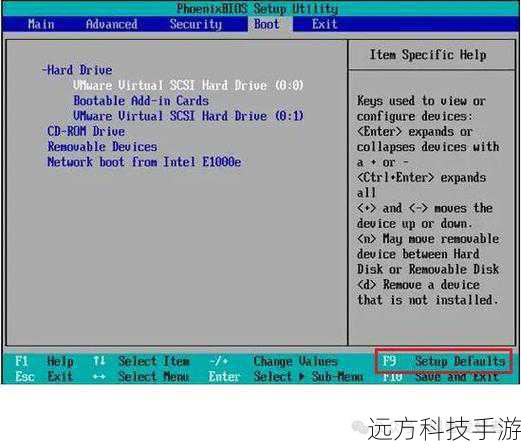Image resolution: width=521 pixels, height=448 pixels.
Task: Select the Boot tab
Action: coord(267,24)
